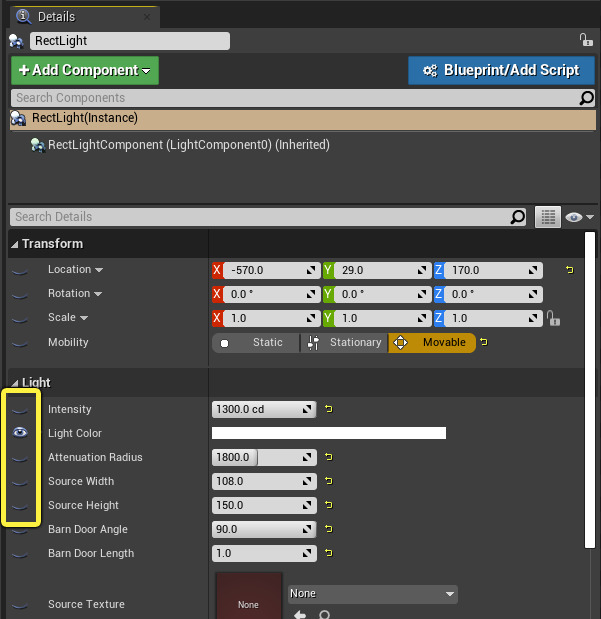Image resolution: width=601 pixels, height=619 pixels.
Task: Toggle property visibility next to Intensity
Action: point(20,411)
